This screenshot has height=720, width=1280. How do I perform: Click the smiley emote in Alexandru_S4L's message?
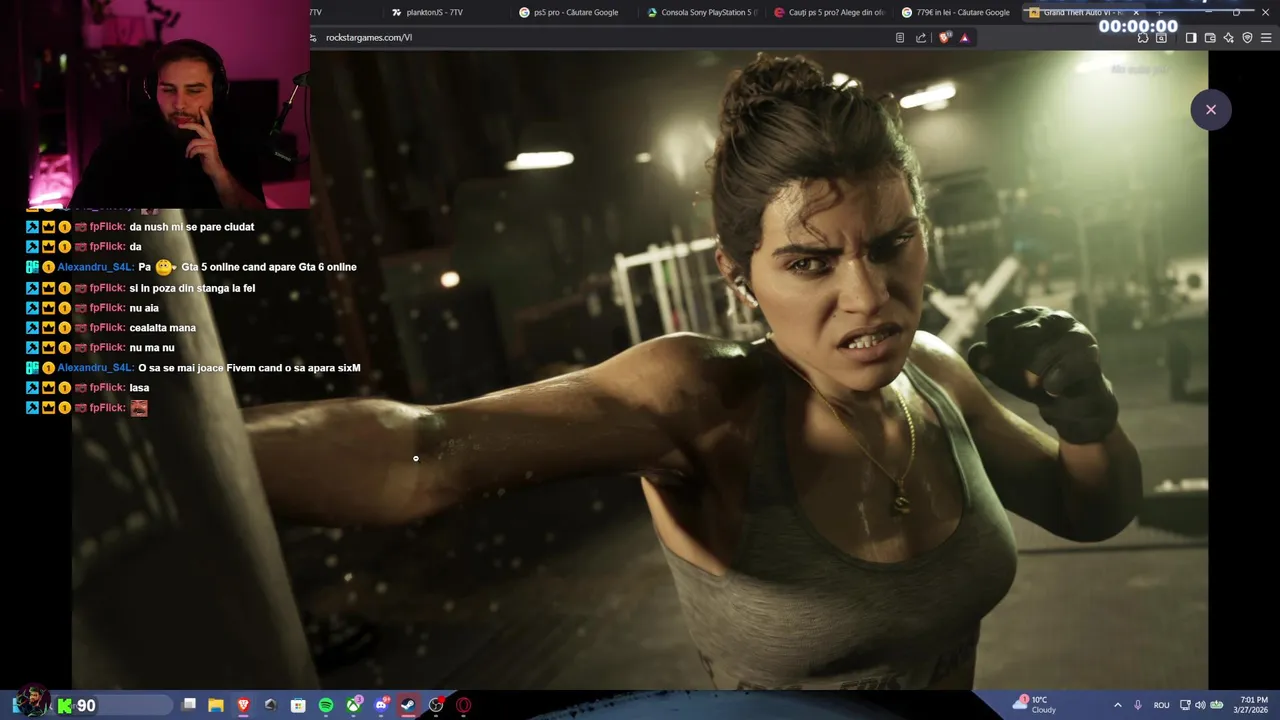(165, 267)
